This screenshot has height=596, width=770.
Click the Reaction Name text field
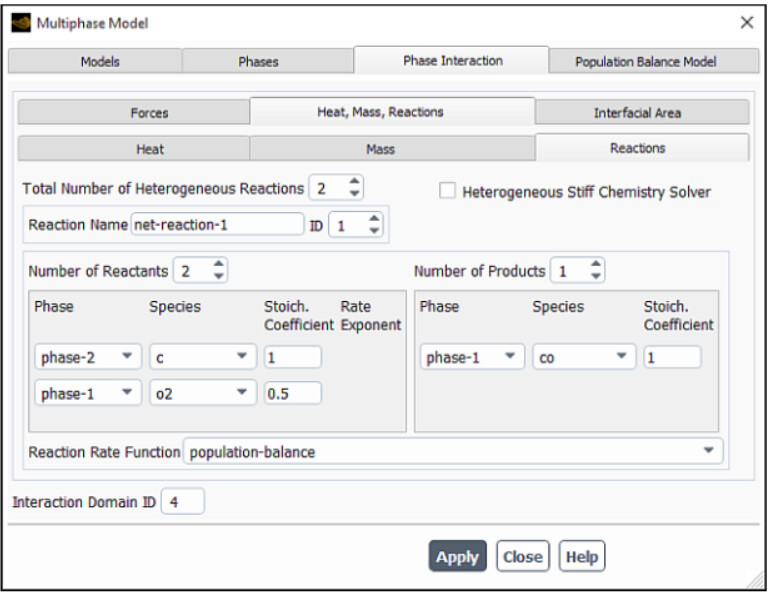(217, 225)
